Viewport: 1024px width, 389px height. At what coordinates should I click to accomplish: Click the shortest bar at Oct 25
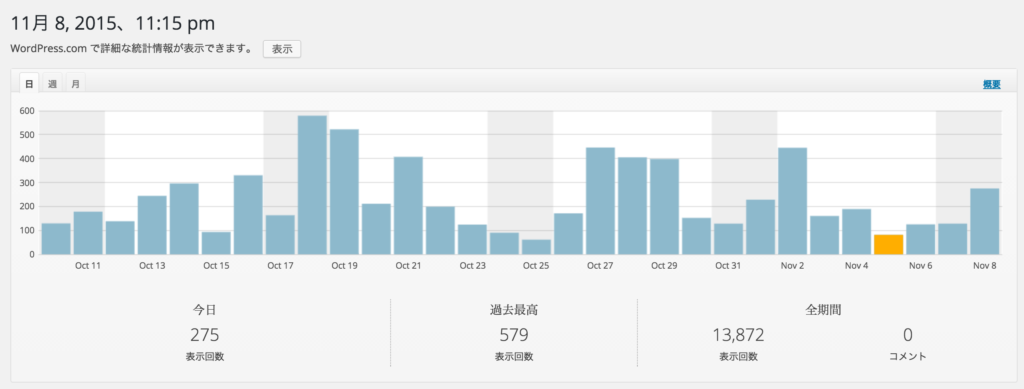[536, 247]
